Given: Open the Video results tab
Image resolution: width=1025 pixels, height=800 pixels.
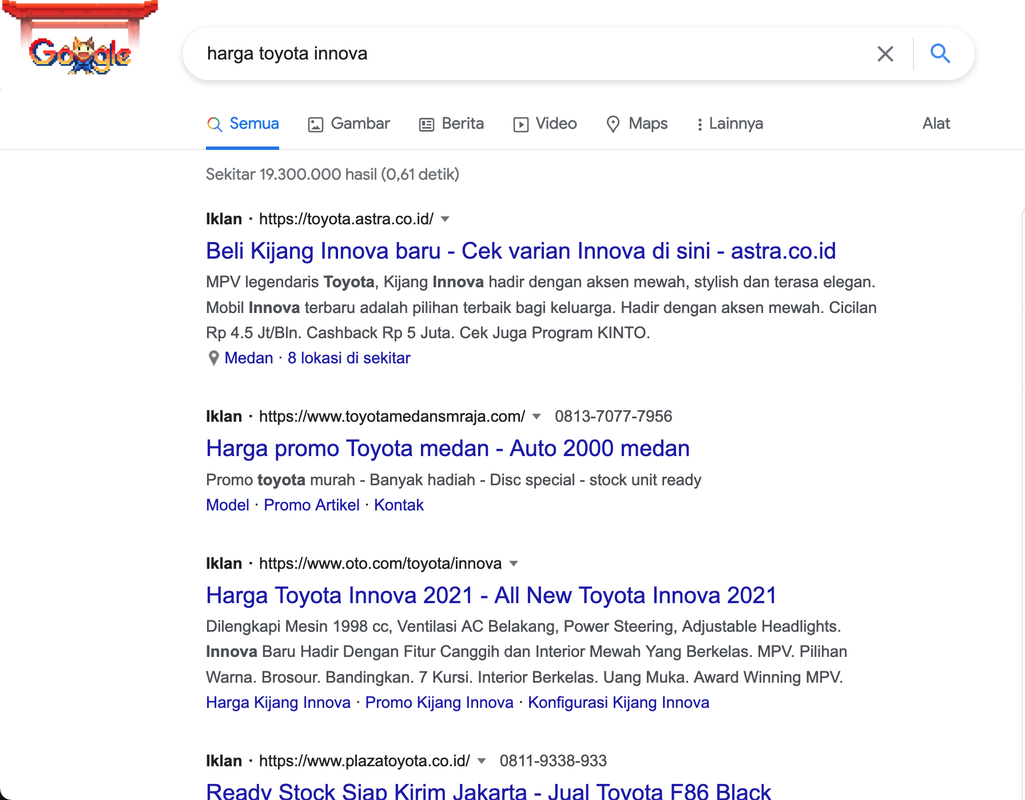Looking at the screenshot, I should tap(545, 124).
